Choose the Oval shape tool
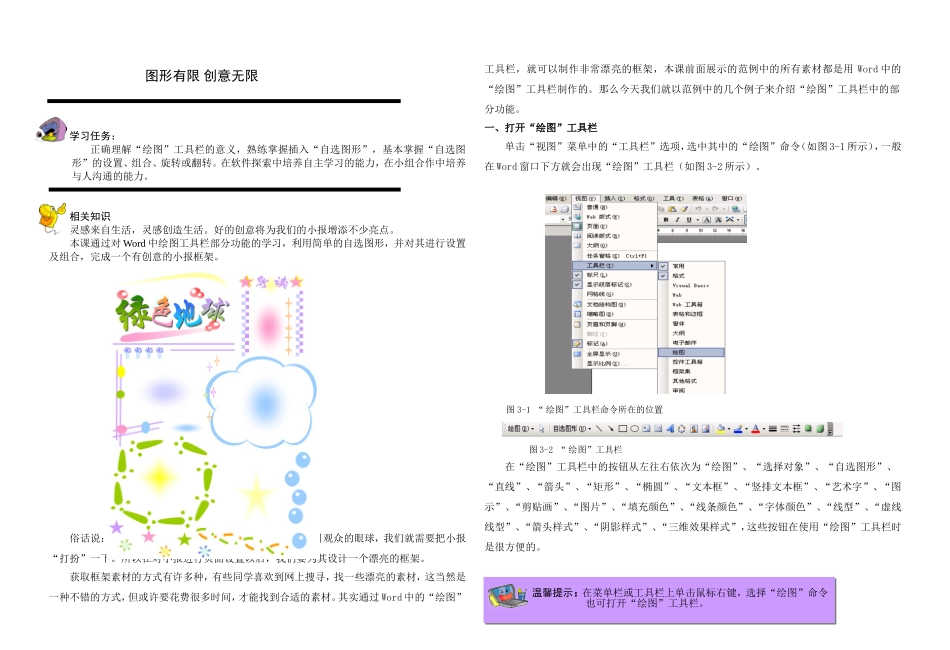The width and height of the screenshot is (950, 650). click(634, 428)
